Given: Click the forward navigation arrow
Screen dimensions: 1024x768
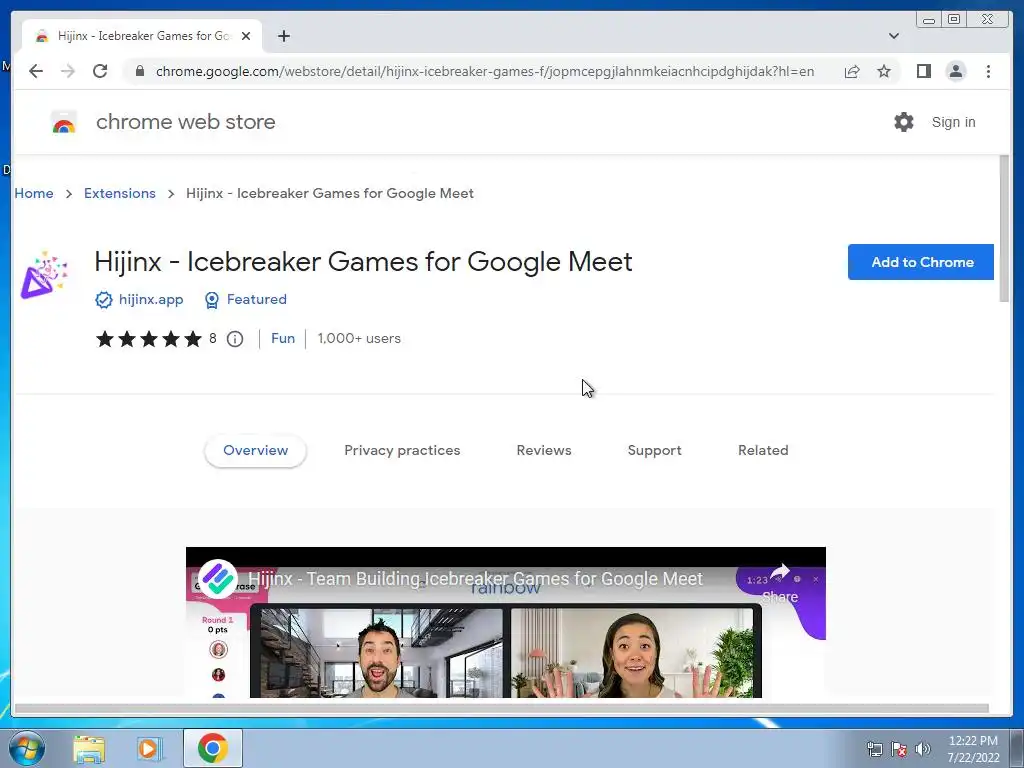Looking at the screenshot, I should [68, 71].
